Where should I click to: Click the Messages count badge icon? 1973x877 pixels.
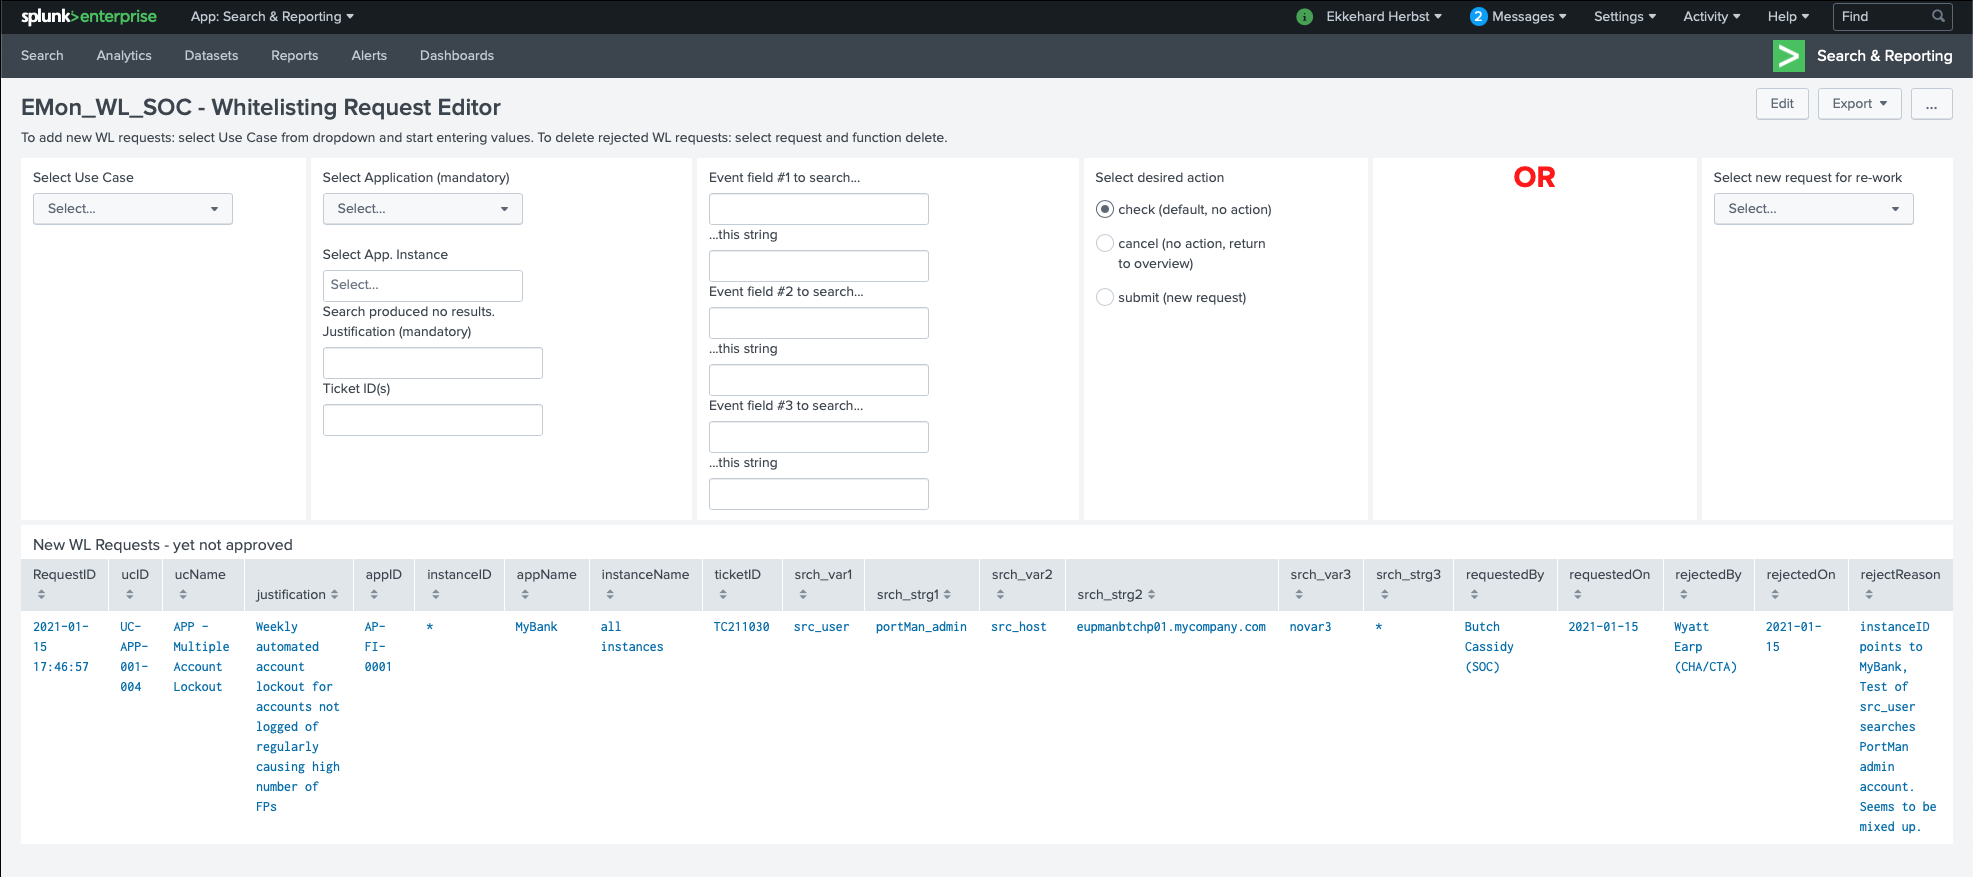1478,17
